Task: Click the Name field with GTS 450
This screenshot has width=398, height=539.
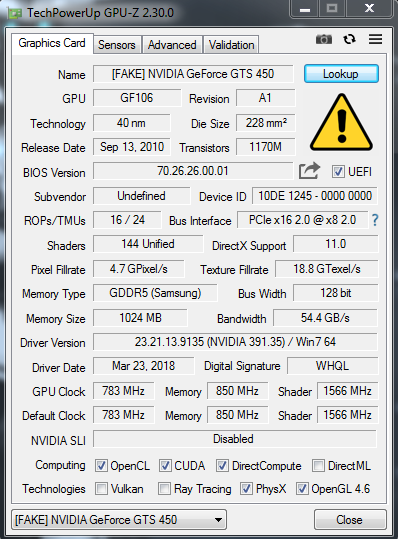Action: coord(193,74)
